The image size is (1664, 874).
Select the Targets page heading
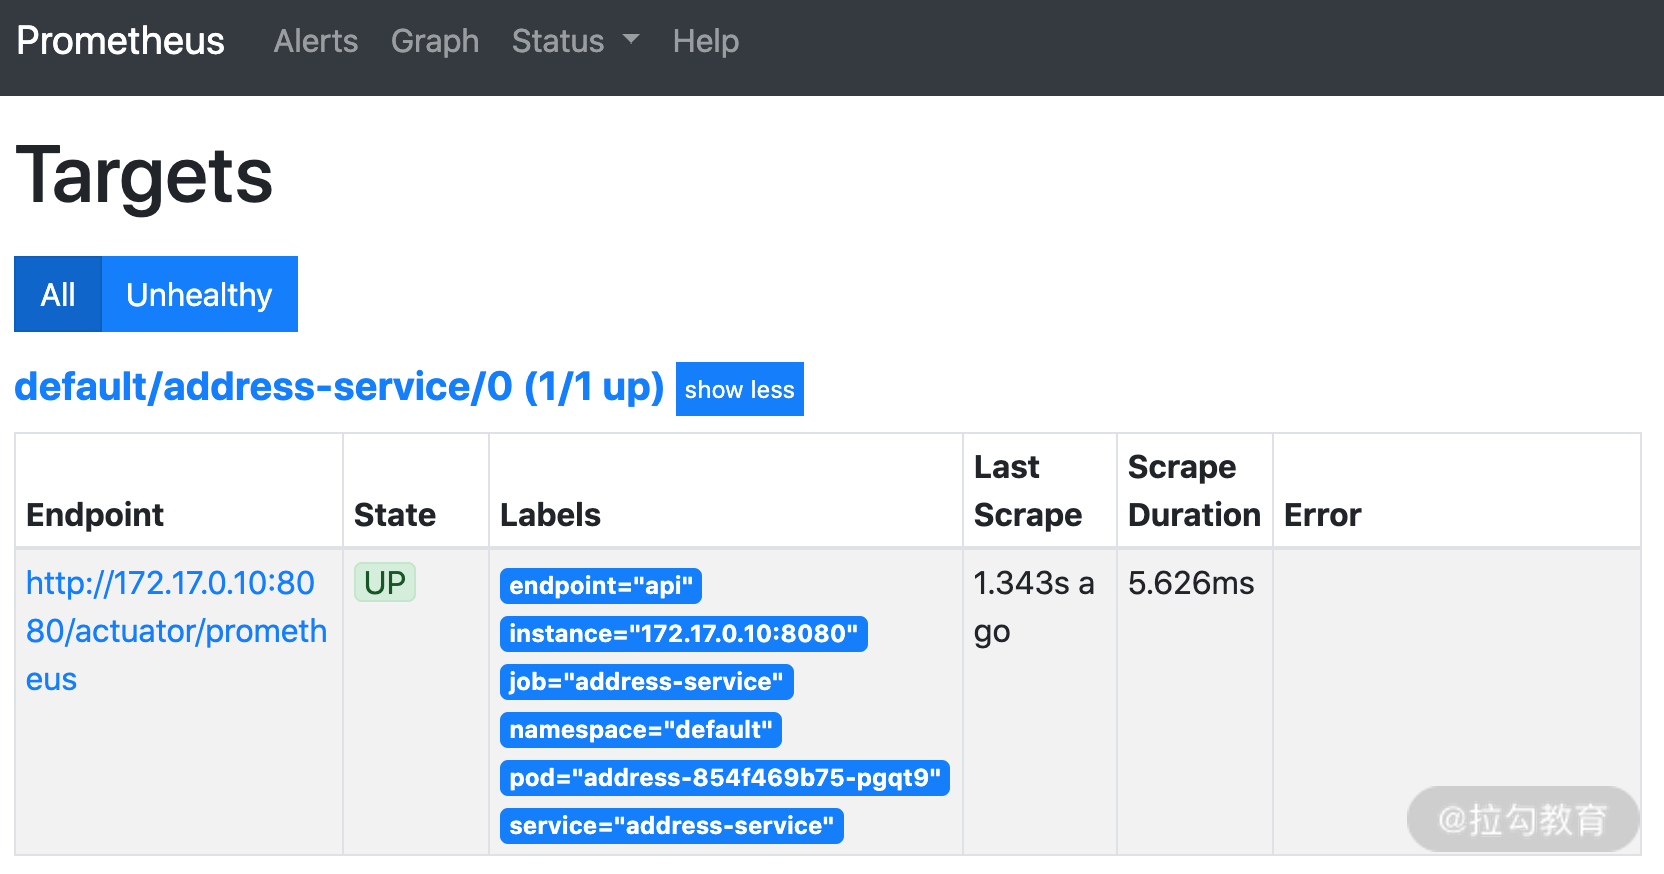pyautogui.click(x=144, y=176)
